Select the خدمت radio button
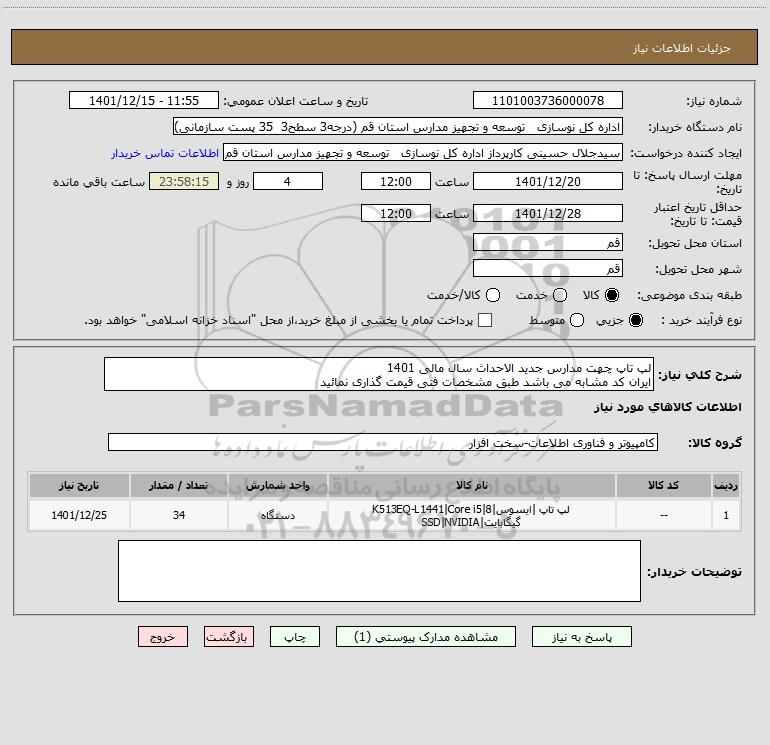The width and height of the screenshot is (770, 745). click(x=560, y=295)
